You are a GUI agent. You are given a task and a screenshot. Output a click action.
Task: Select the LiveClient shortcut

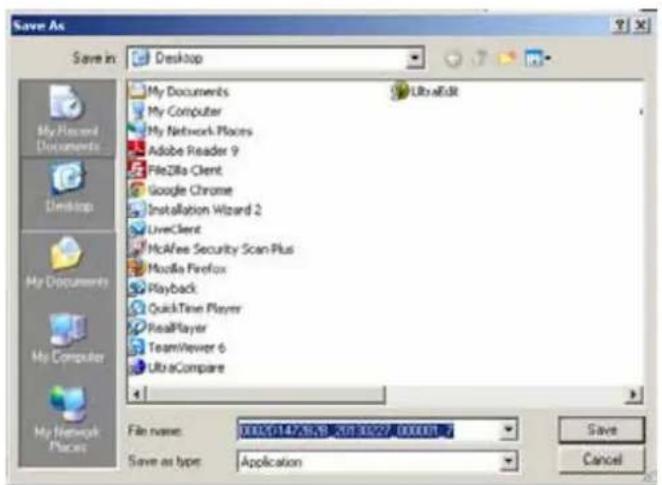[165, 229]
